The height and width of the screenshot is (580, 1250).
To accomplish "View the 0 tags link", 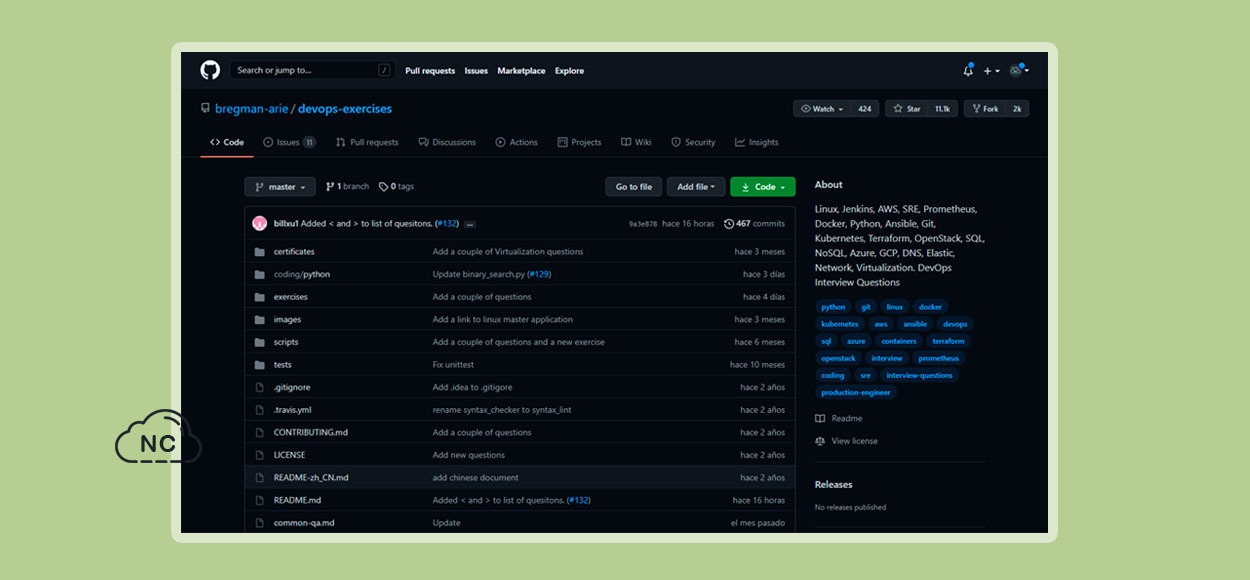I will [x=396, y=187].
